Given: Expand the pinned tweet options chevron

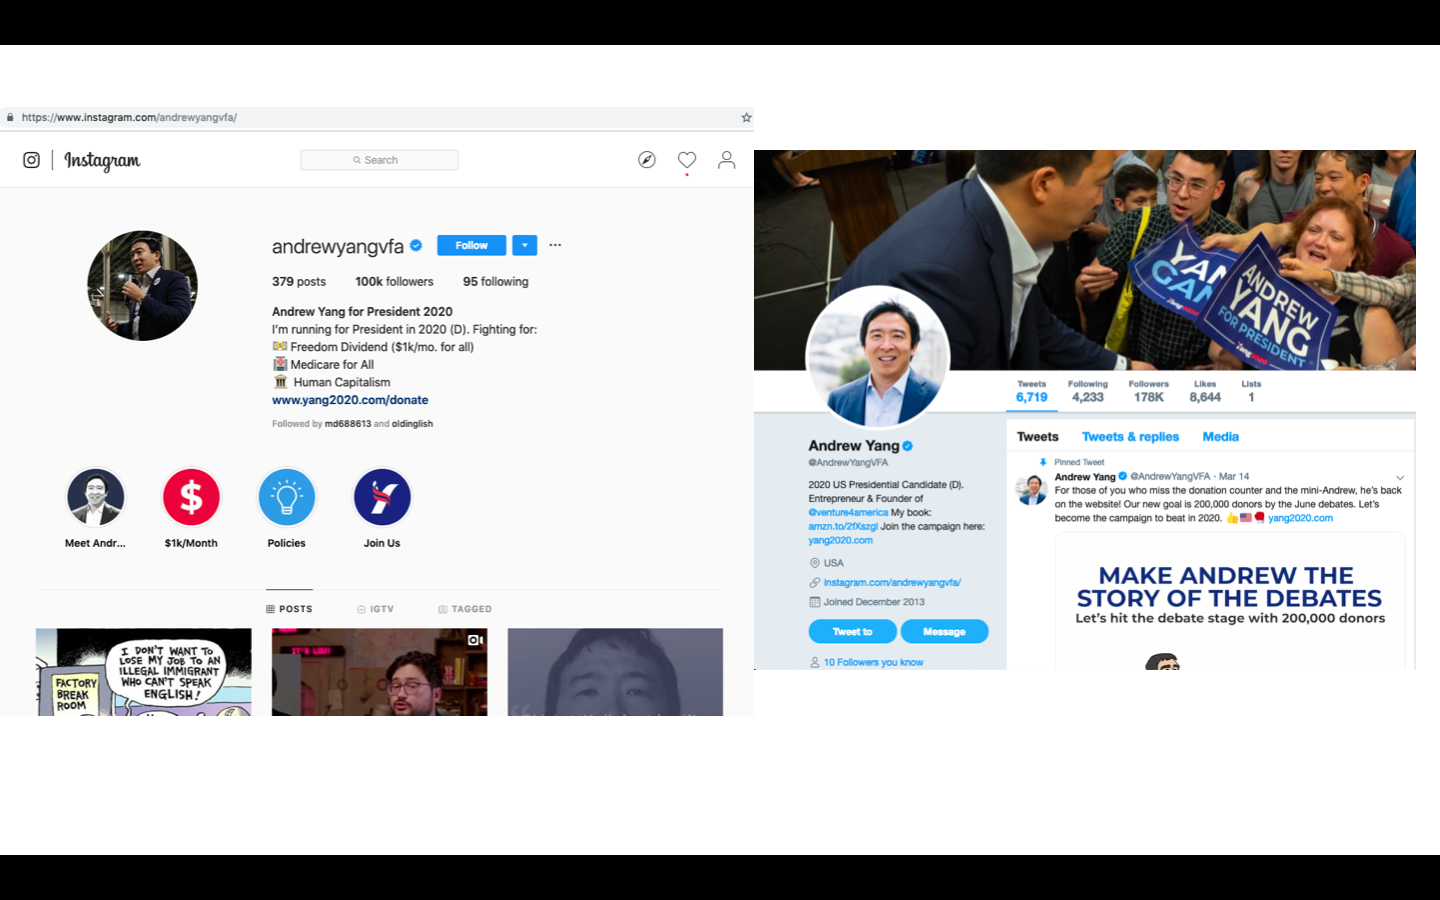Looking at the screenshot, I should click(x=1400, y=477).
